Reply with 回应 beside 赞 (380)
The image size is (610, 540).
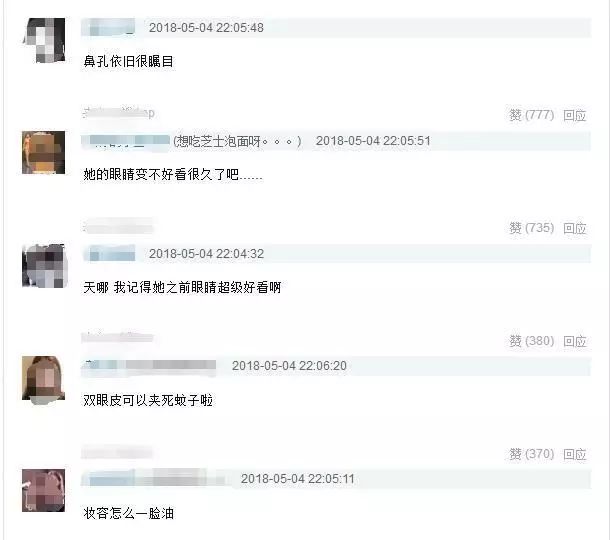(575, 342)
